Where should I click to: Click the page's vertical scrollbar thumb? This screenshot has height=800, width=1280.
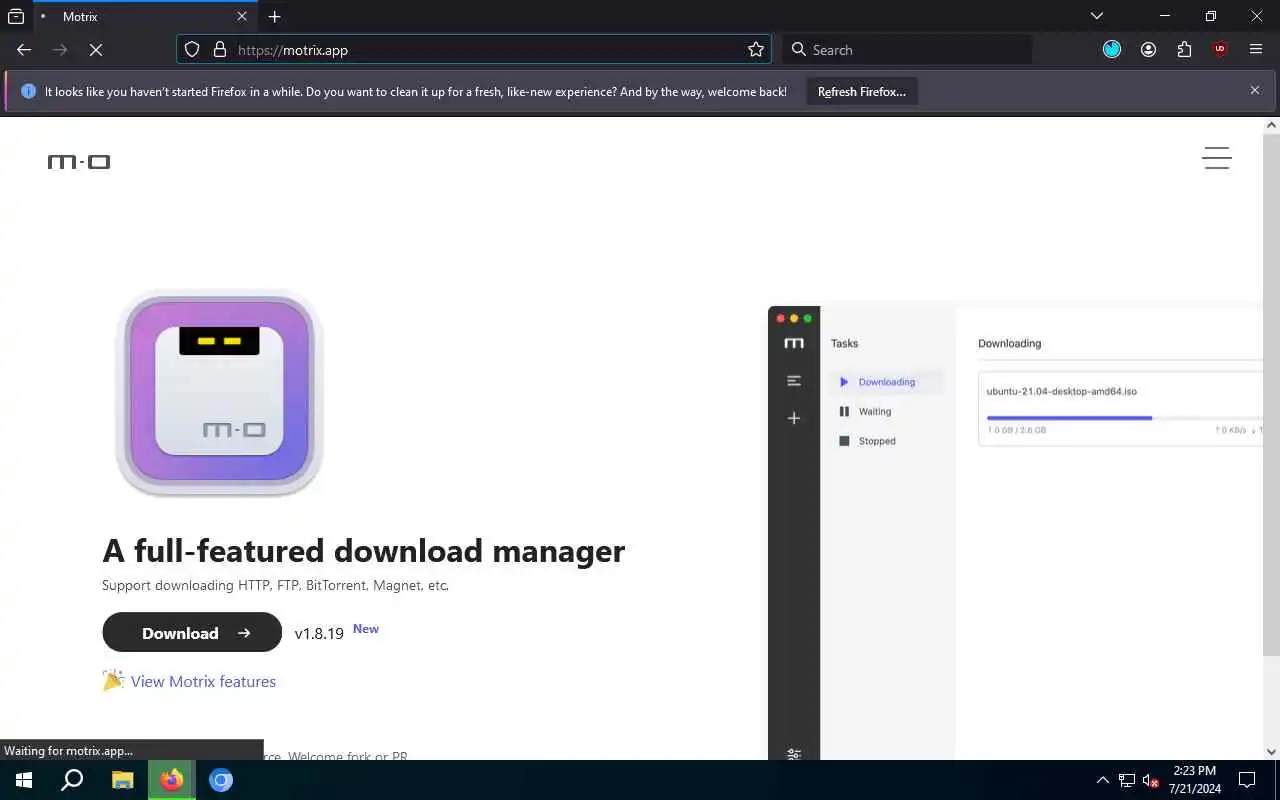(x=1272, y=394)
